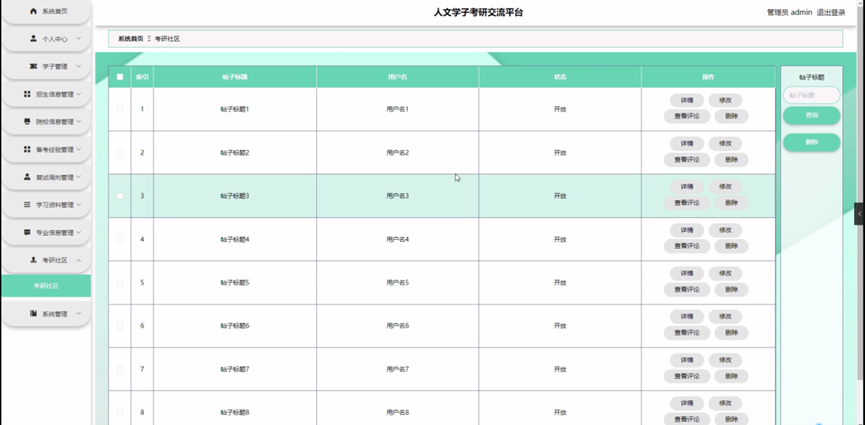Select the highlighted 考研社区 submenu item

[x=46, y=286]
